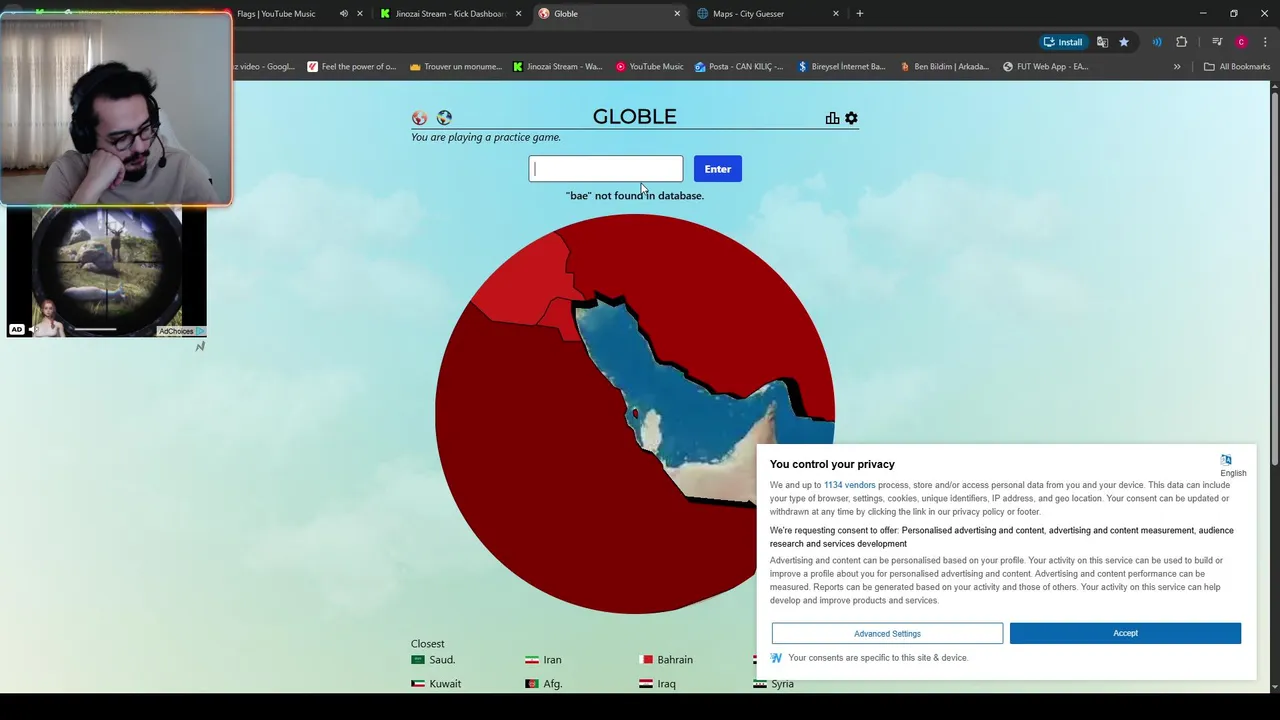Select Iraq in the Closest list
This screenshot has width=1280, height=720.
click(657, 684)
